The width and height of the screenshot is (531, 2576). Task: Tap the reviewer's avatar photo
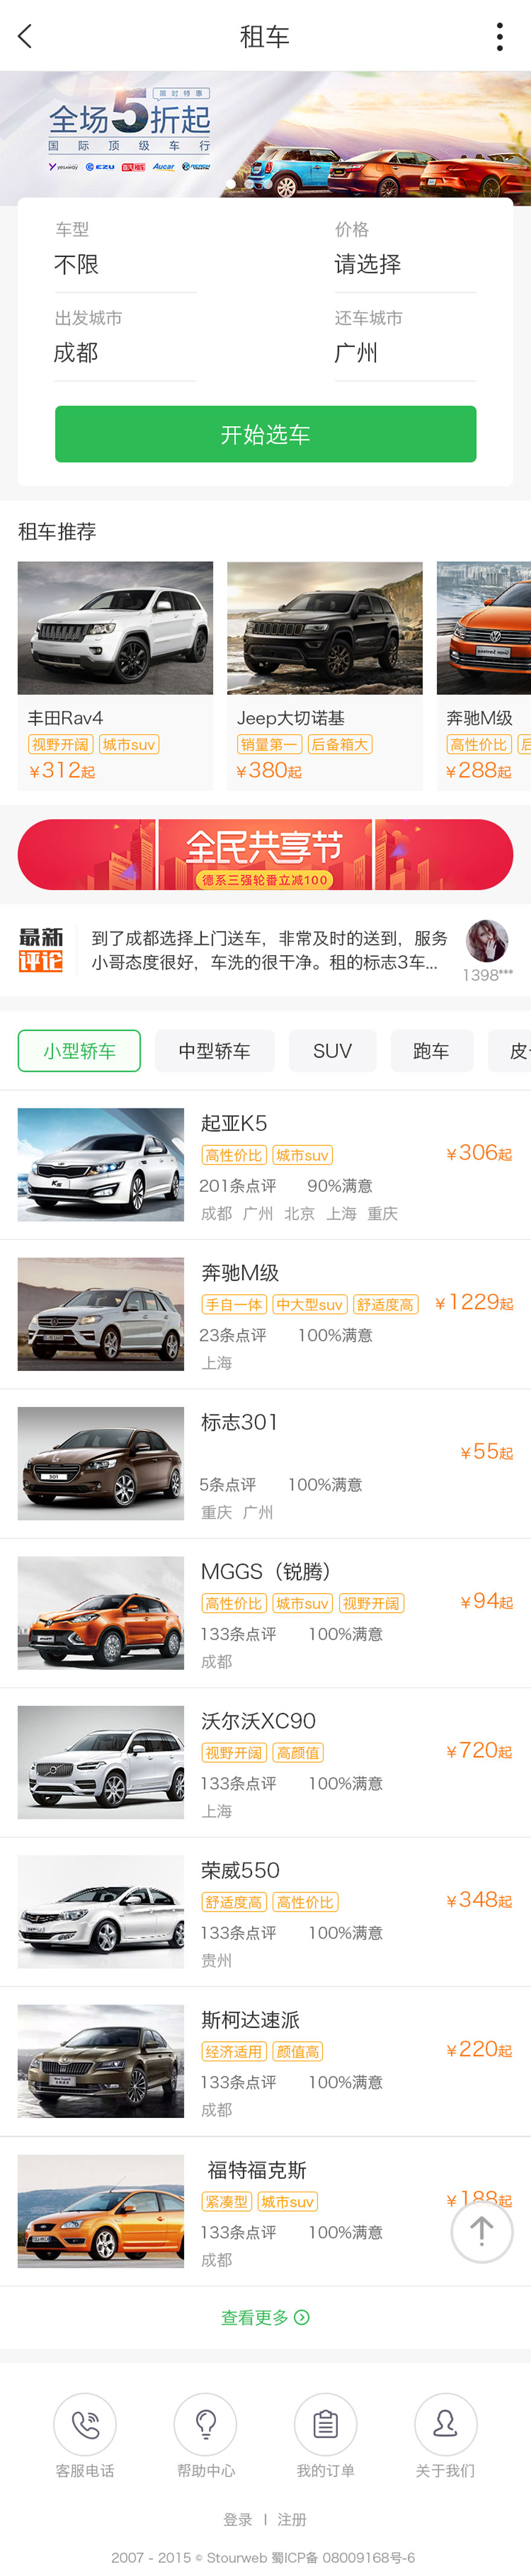[x=487, y=941]
